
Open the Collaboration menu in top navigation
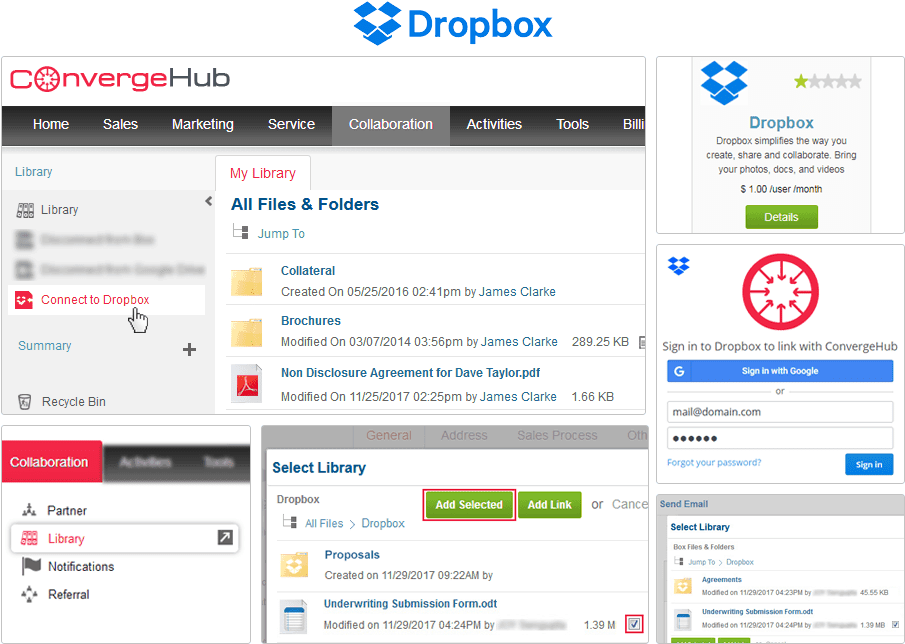[391, 124]
